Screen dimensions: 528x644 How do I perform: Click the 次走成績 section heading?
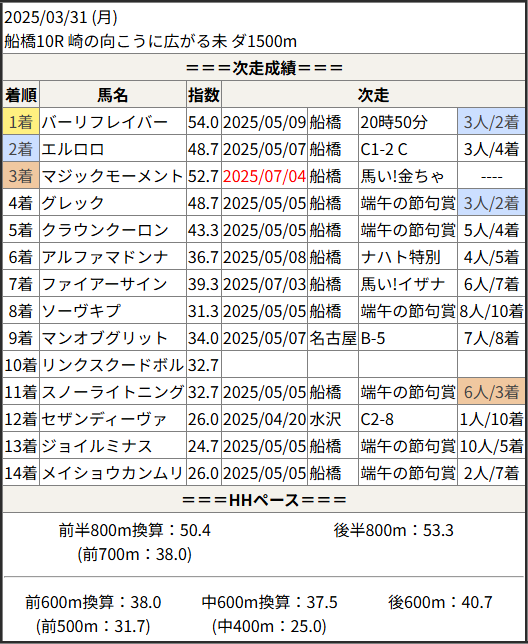point(264,68)
